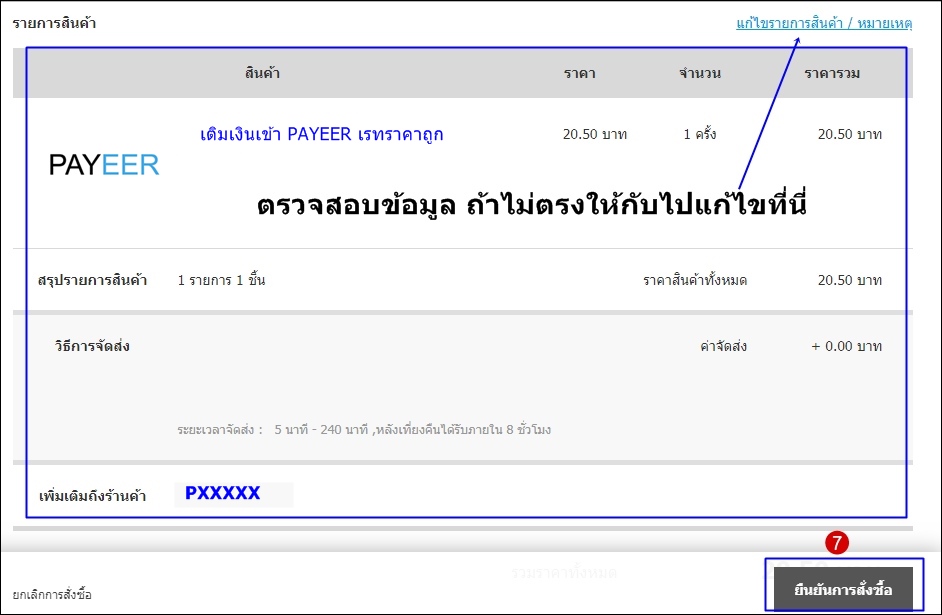
Task: Click the รายการสินค้า section heading
Action: [x=55, y=22]
